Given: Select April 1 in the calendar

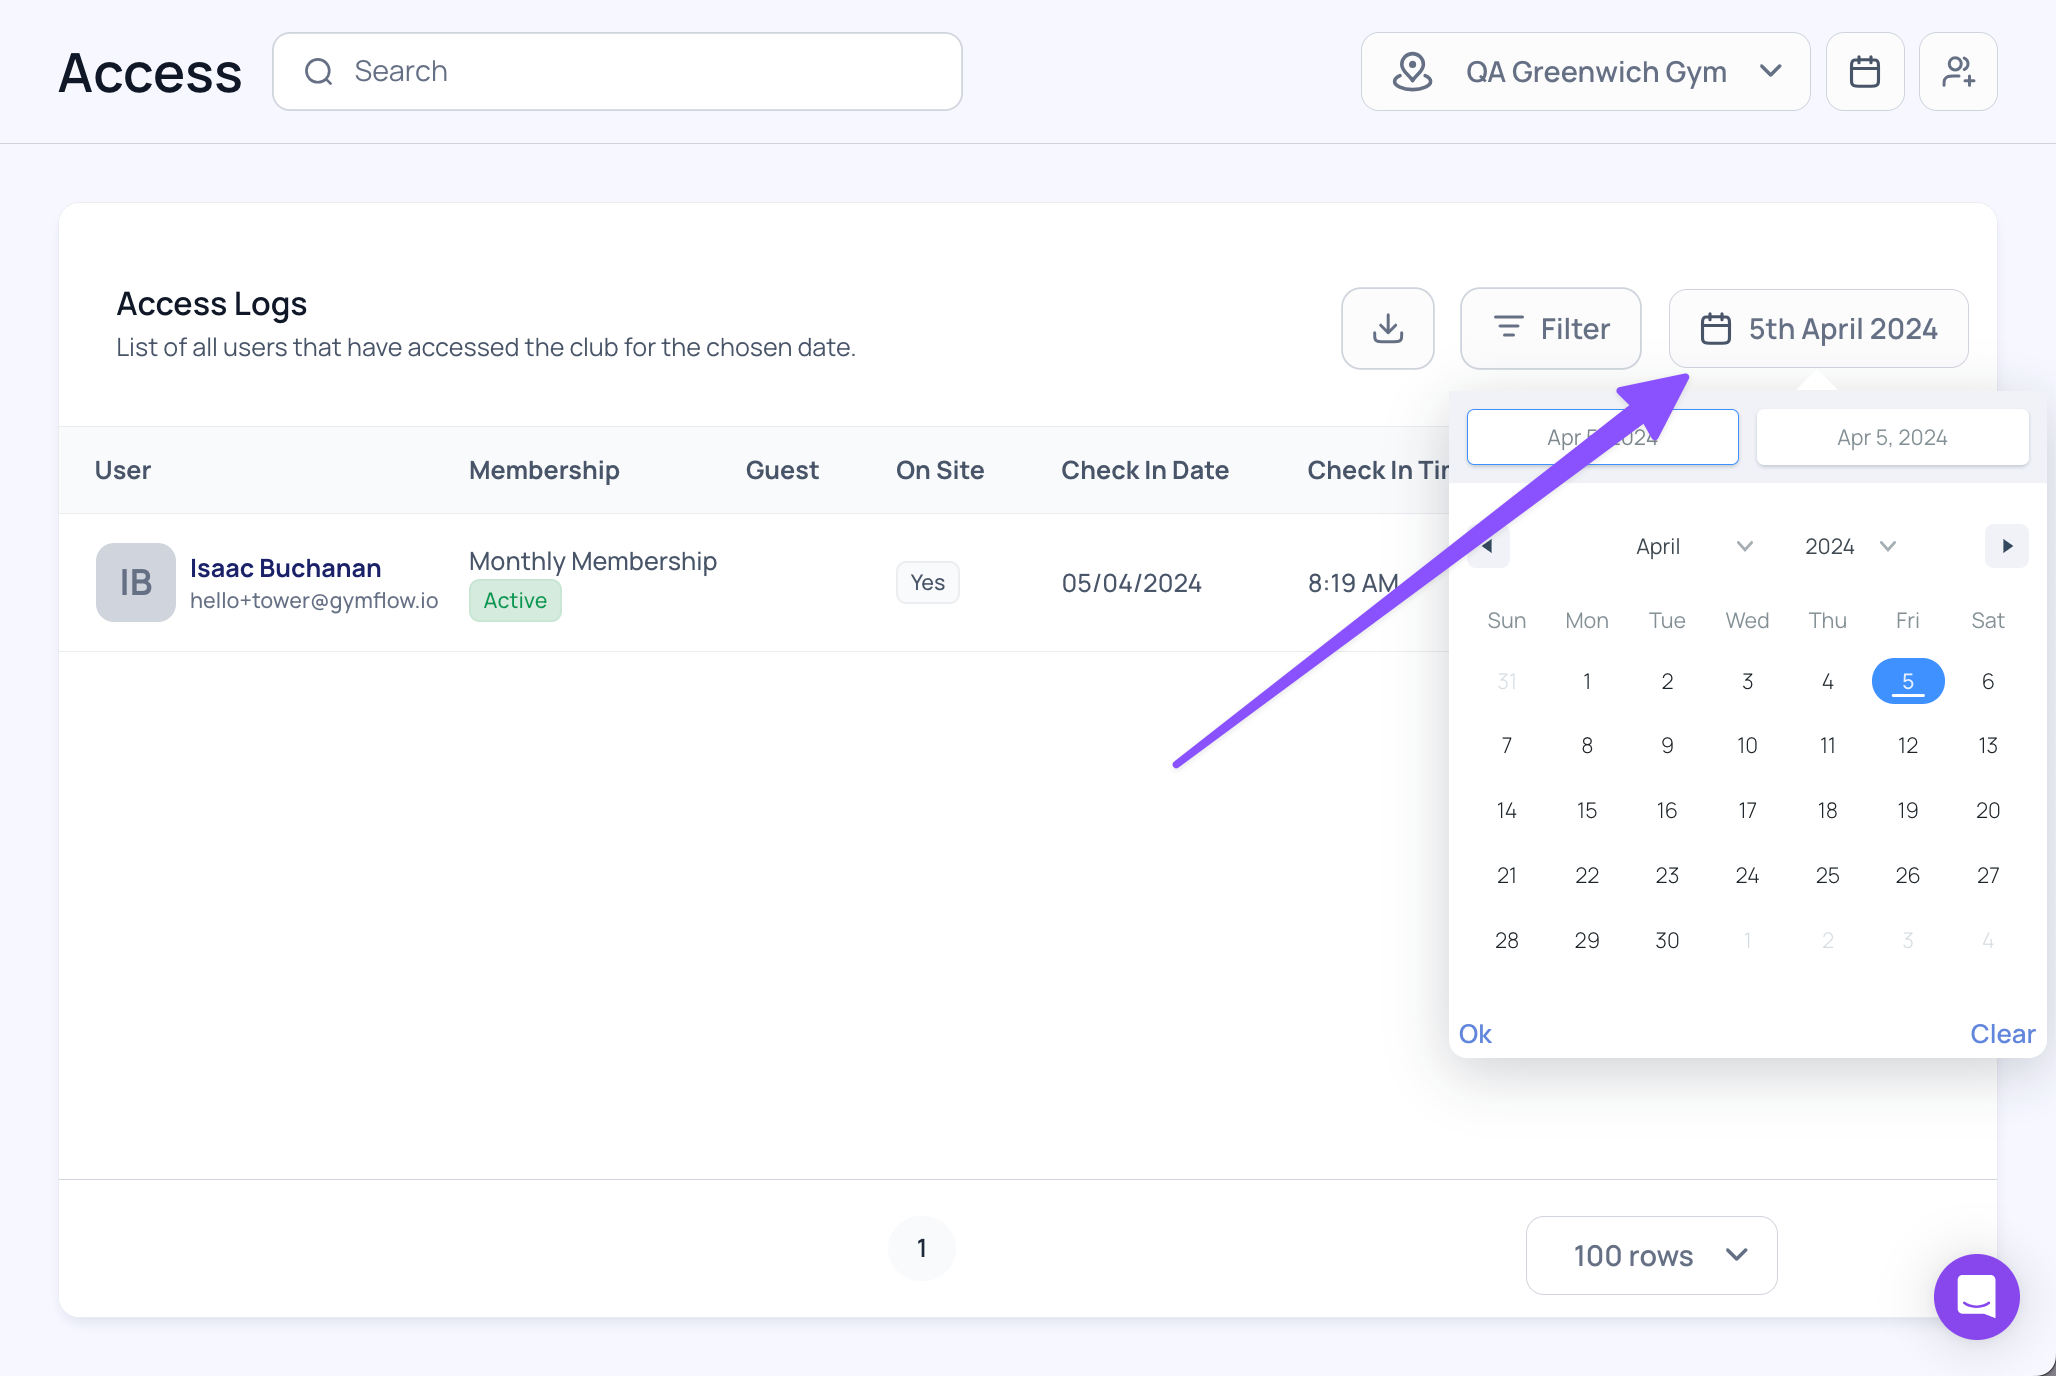Looking at the screenshot, I should tap(1587, 681).
